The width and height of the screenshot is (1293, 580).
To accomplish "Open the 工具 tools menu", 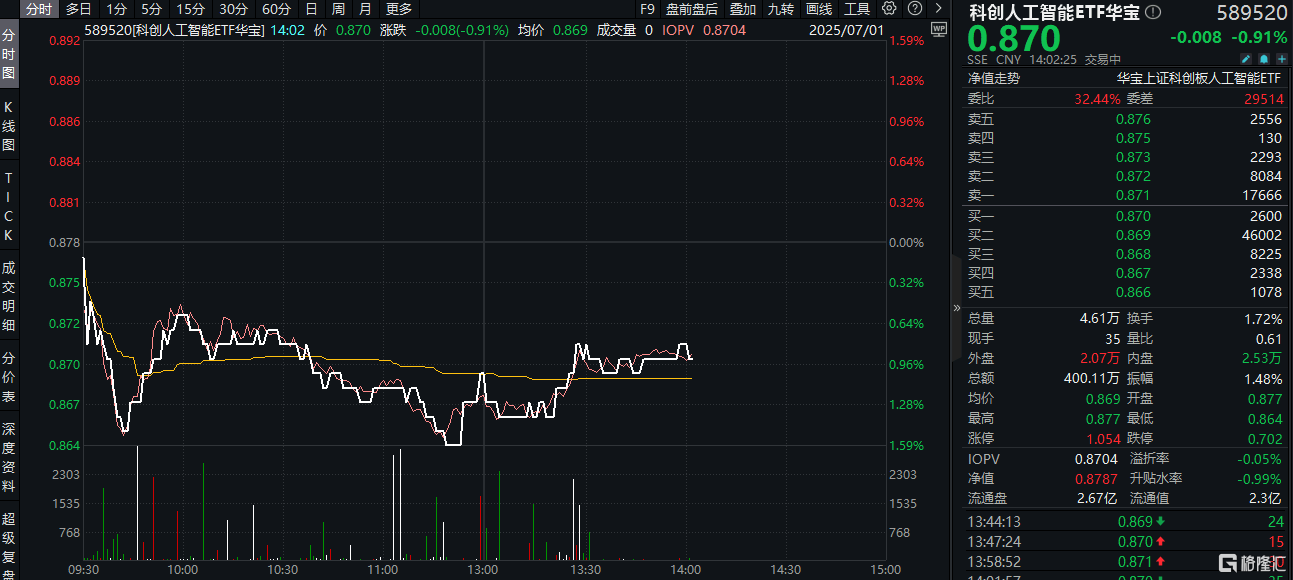I will point(857,9).
